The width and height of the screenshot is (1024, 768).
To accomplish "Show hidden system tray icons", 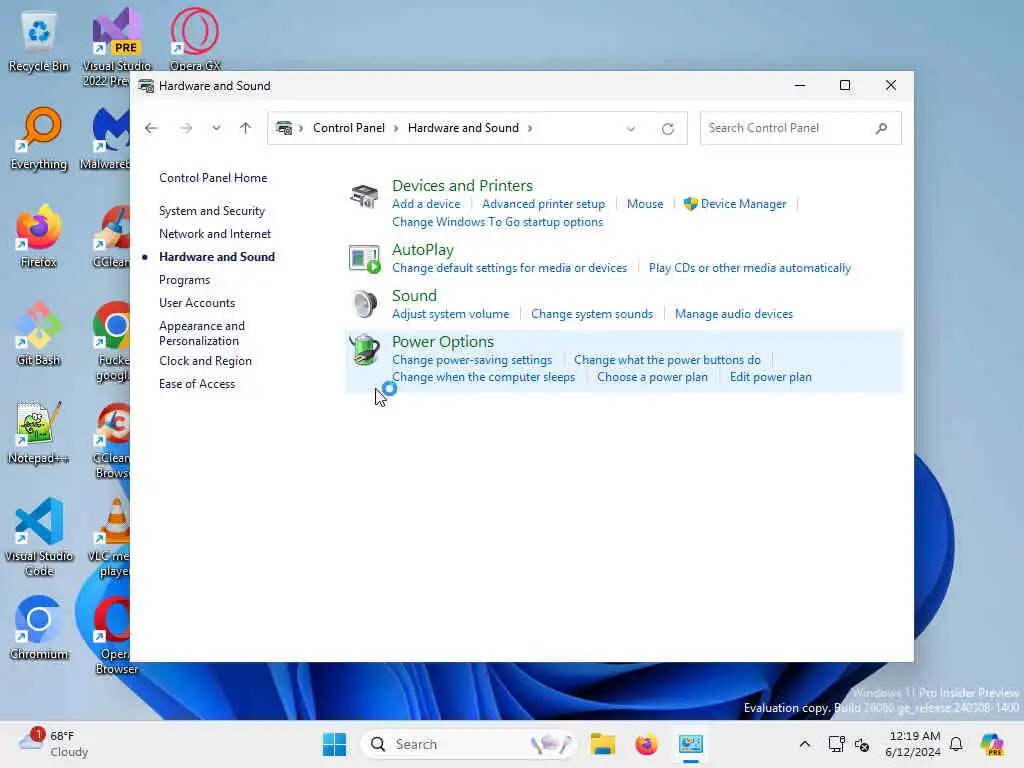I will click(x=805, y=744).
